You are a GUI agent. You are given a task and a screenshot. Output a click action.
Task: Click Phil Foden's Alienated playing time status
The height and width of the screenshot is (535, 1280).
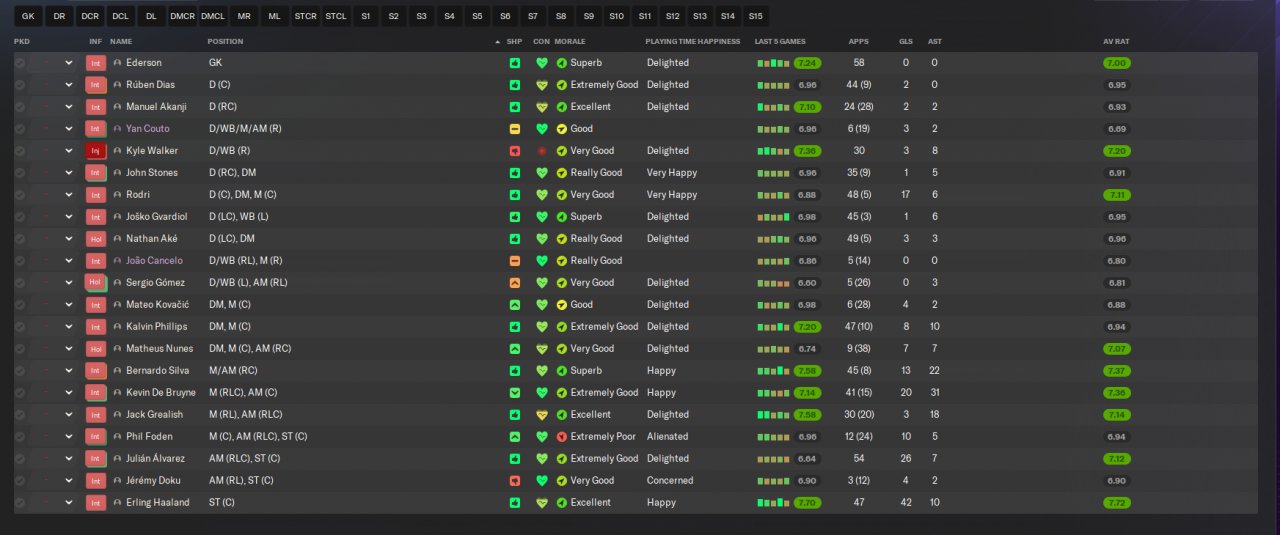[x=668, y=436]
